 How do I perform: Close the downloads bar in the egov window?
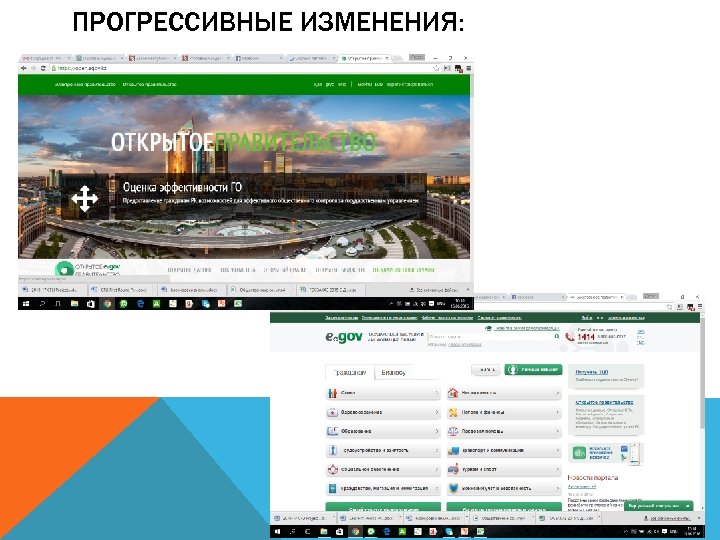(x=699, y=518)
